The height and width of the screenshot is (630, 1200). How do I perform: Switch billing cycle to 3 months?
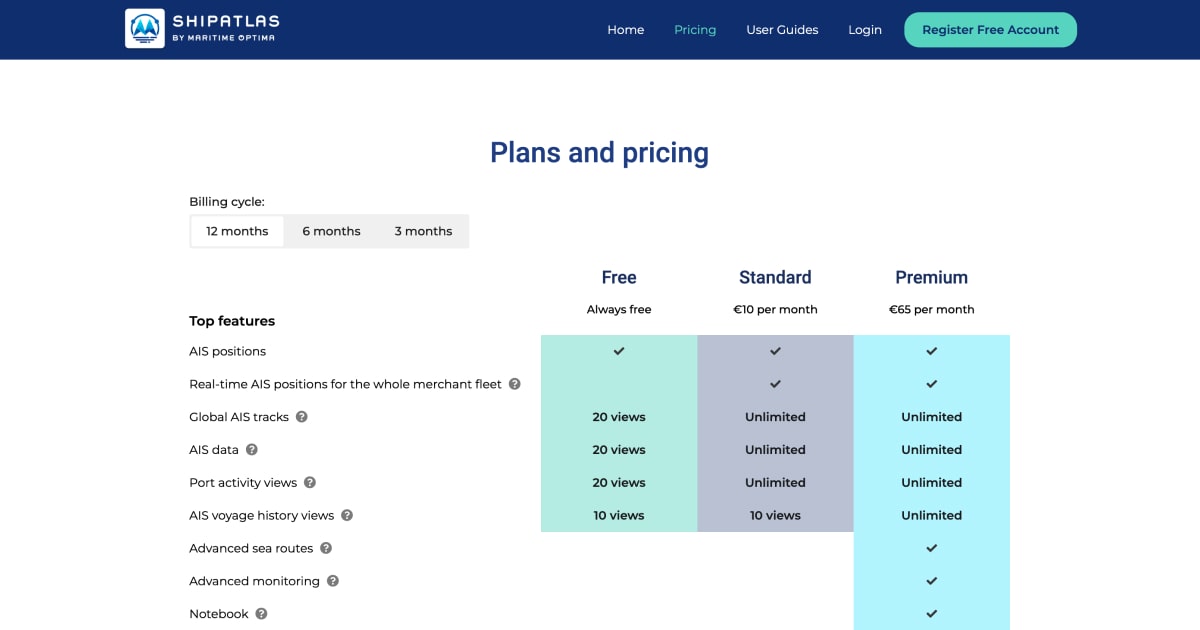coord(423,231)
